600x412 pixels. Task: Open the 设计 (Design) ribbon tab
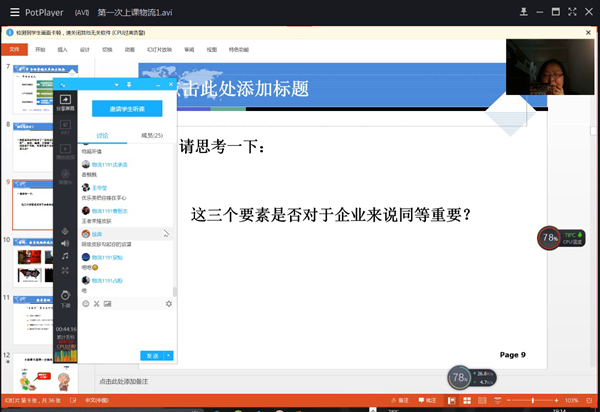(85, 50)
